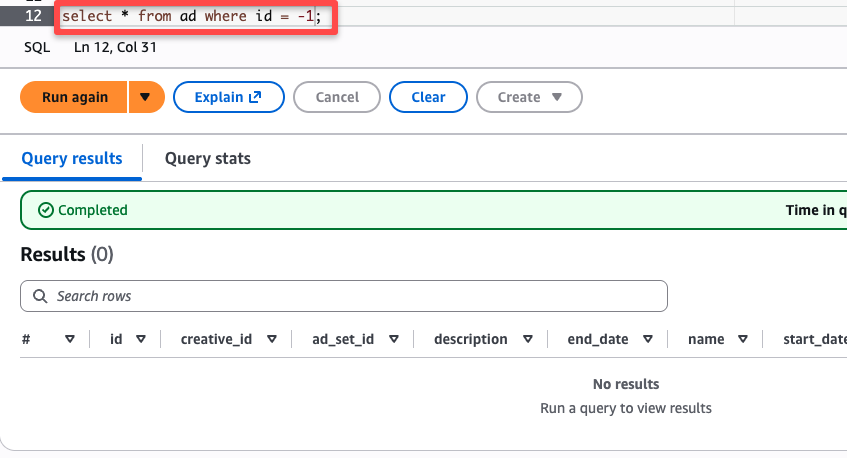The width and height of the screenshot is (847, 458).
Task: Click the Ln 12, Col 31 cursor position
Action: pyautogui.click(x=115, y=48)
